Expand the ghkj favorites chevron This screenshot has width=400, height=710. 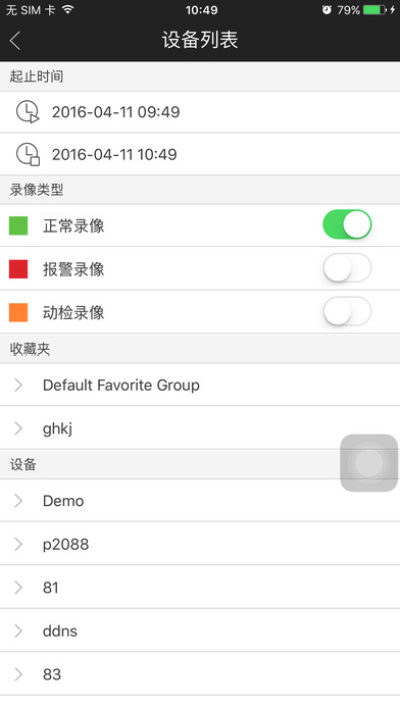[18, 428]
